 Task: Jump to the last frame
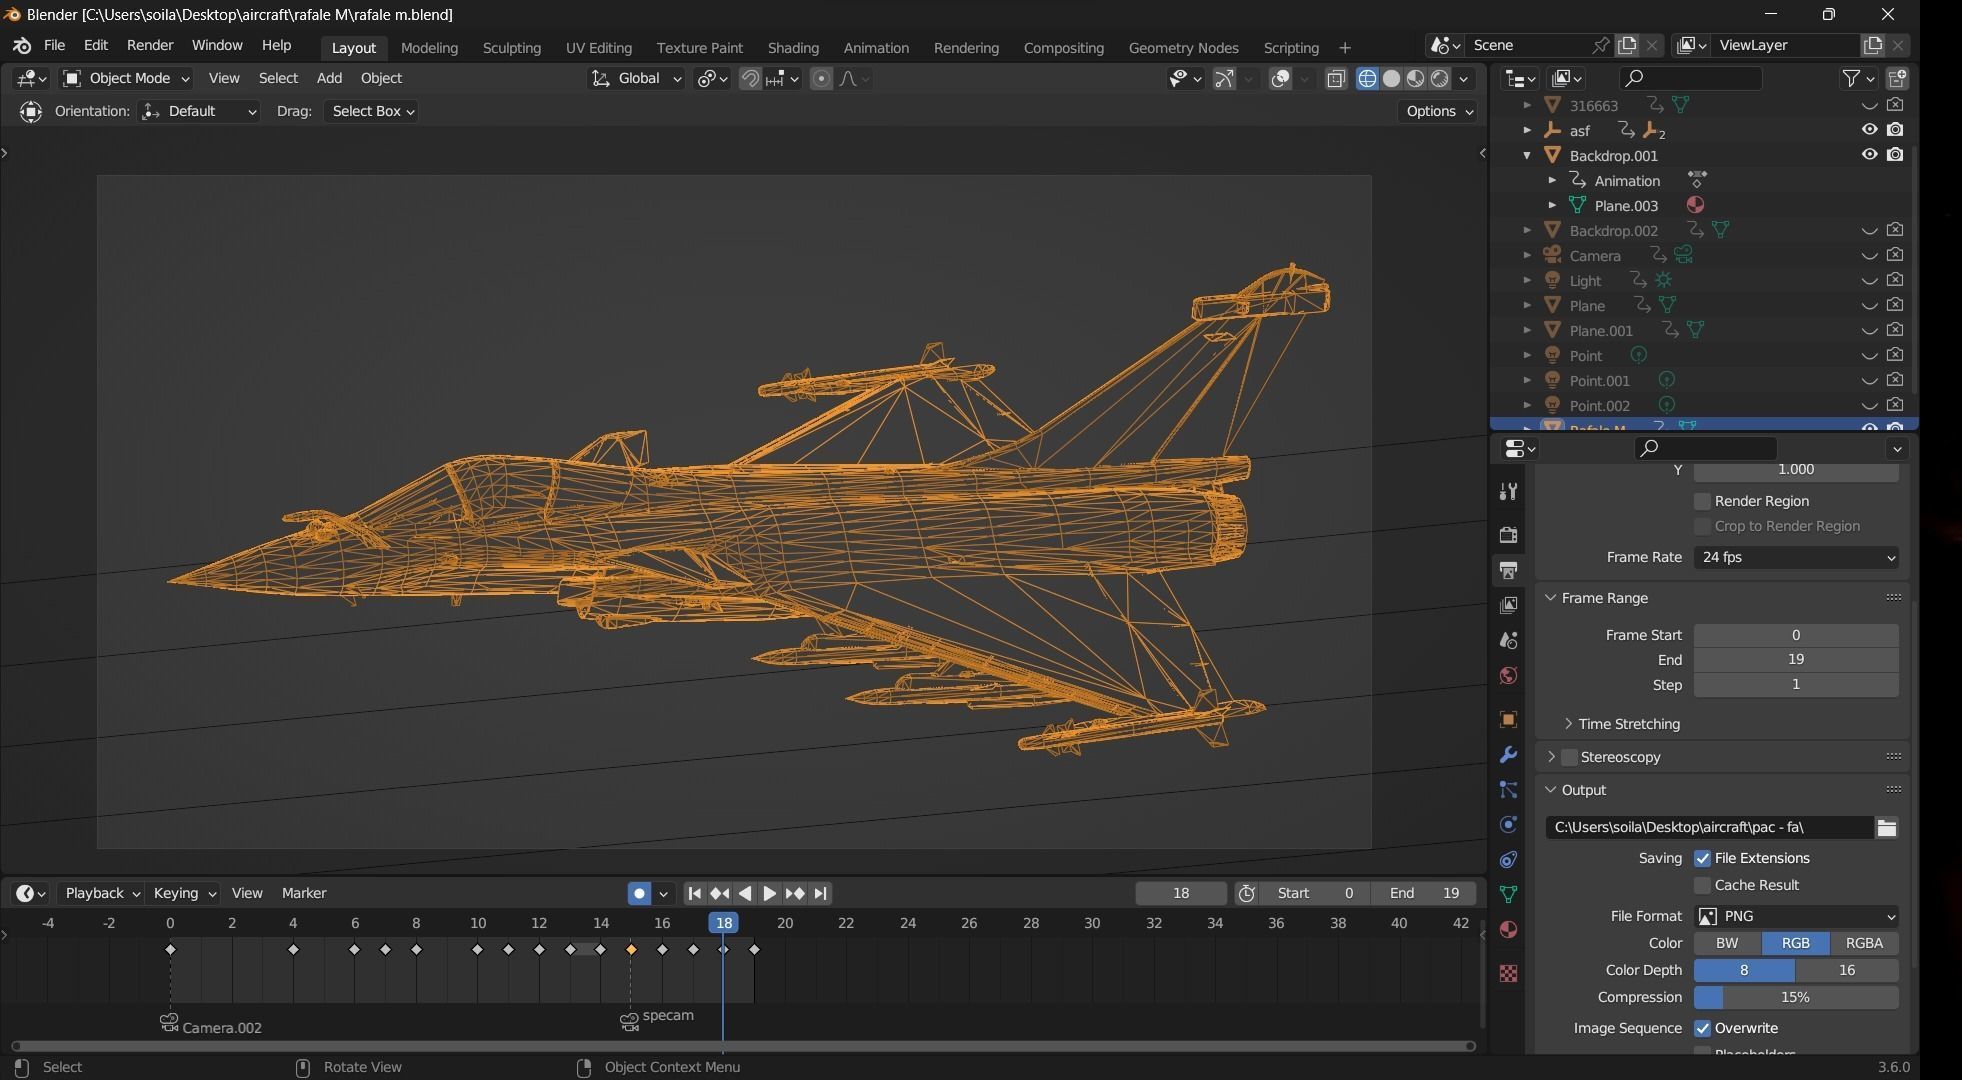pos(820,894)
